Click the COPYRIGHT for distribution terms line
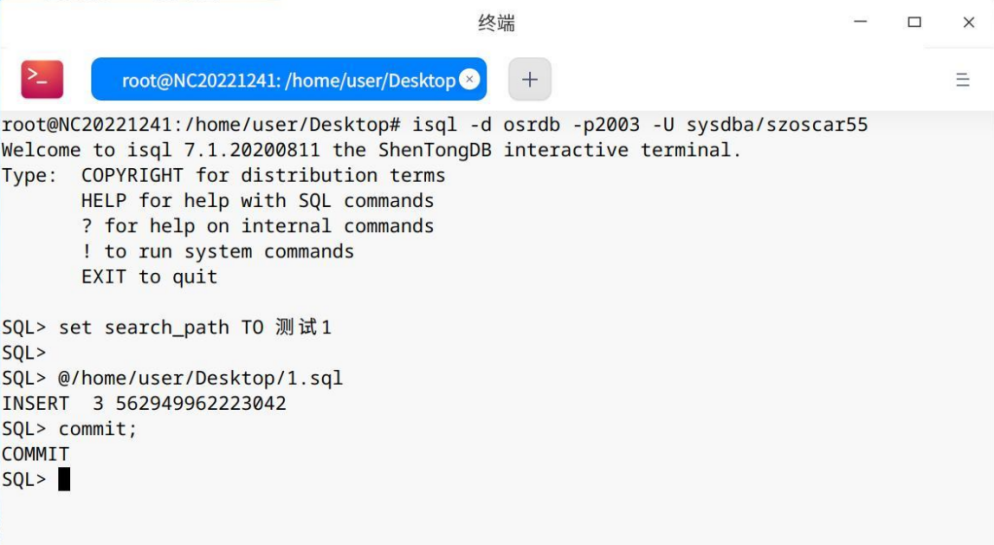994x545 pixels. (262, 175)
